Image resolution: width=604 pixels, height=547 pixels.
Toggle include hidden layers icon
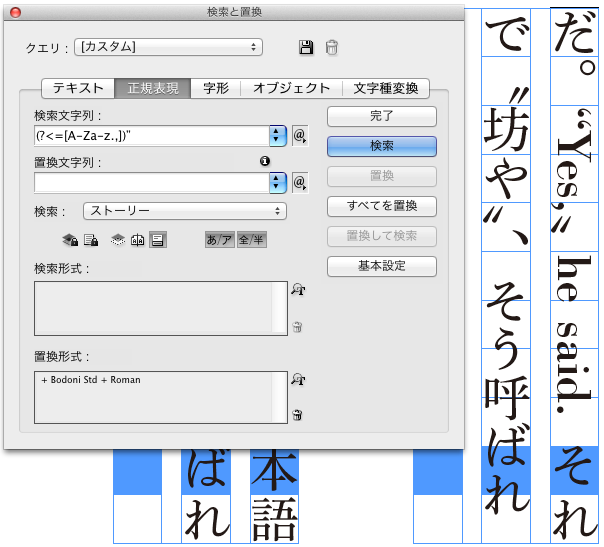(118, 240)
